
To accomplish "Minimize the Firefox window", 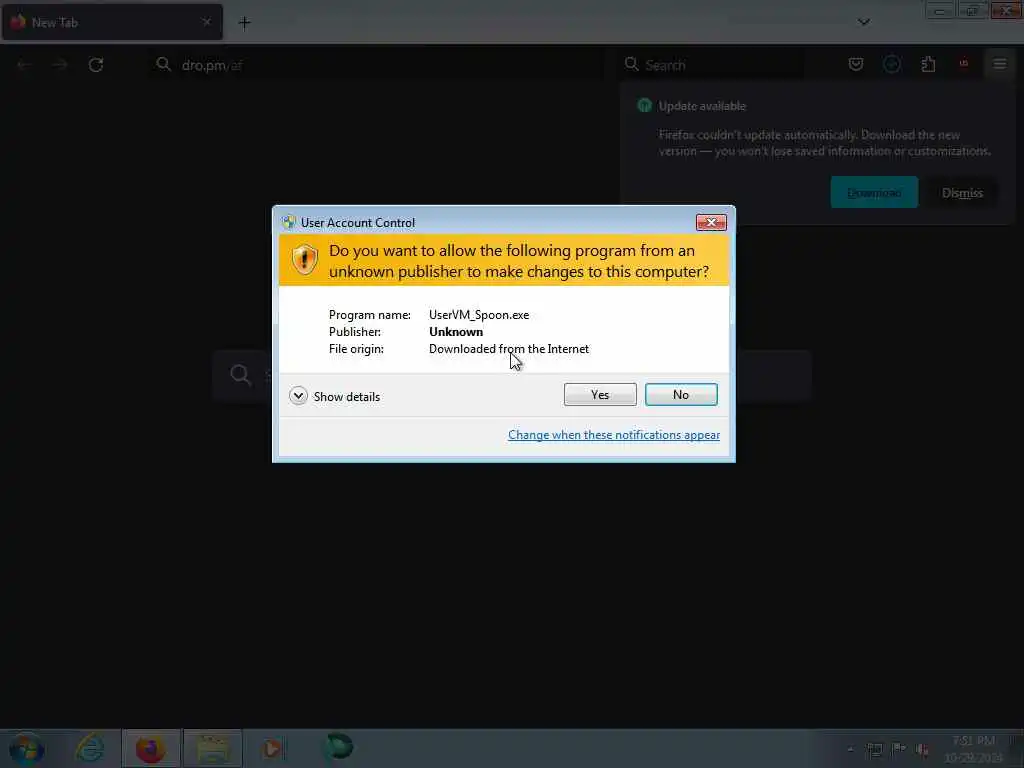I will [940, 11].
